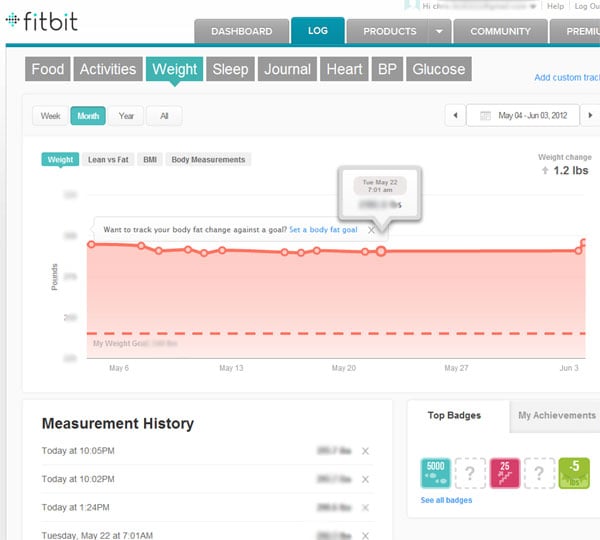Open the Products tab
This screenshot has width=600, height=540.
pos(390,31)
